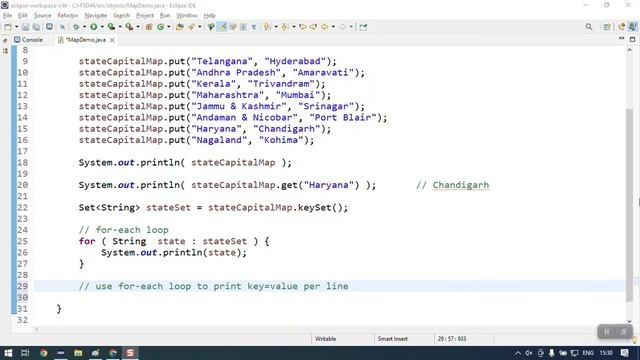Click the Previous Annotation icon
Screen dimensions: 640x360
pyautogui.click(x=285, y=27)
